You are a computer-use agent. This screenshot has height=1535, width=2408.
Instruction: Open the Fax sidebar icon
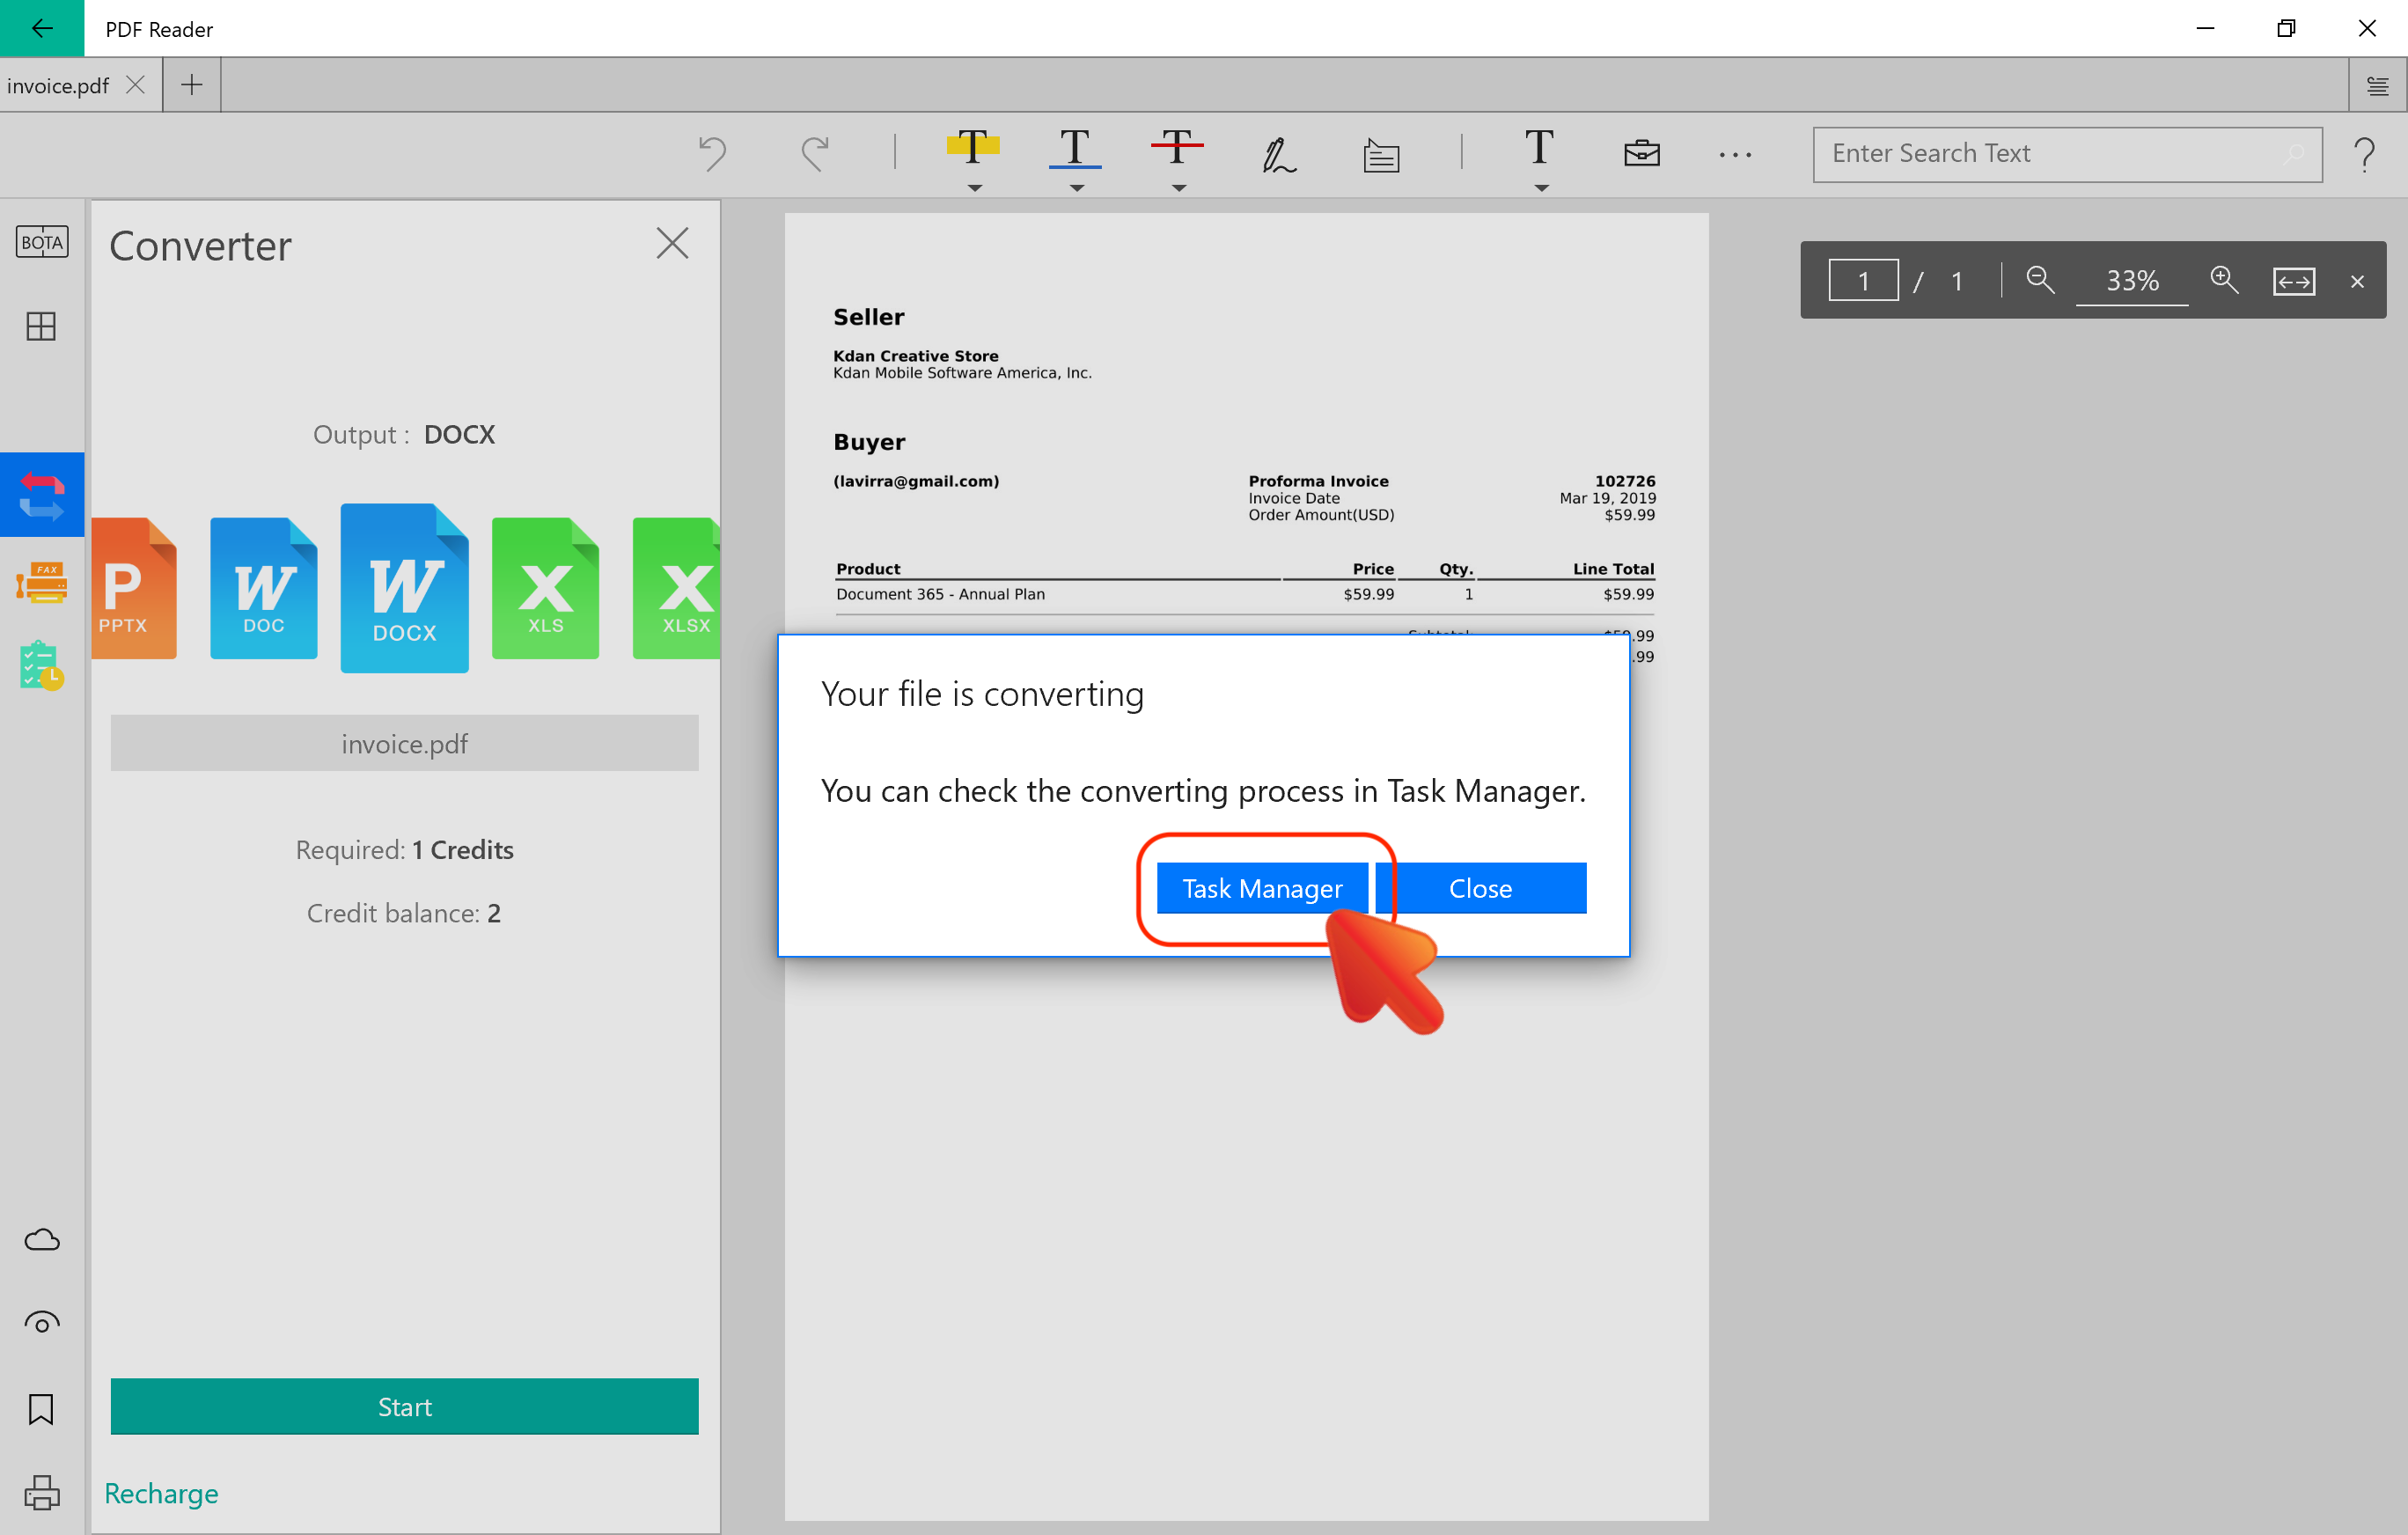pos(42,581)
